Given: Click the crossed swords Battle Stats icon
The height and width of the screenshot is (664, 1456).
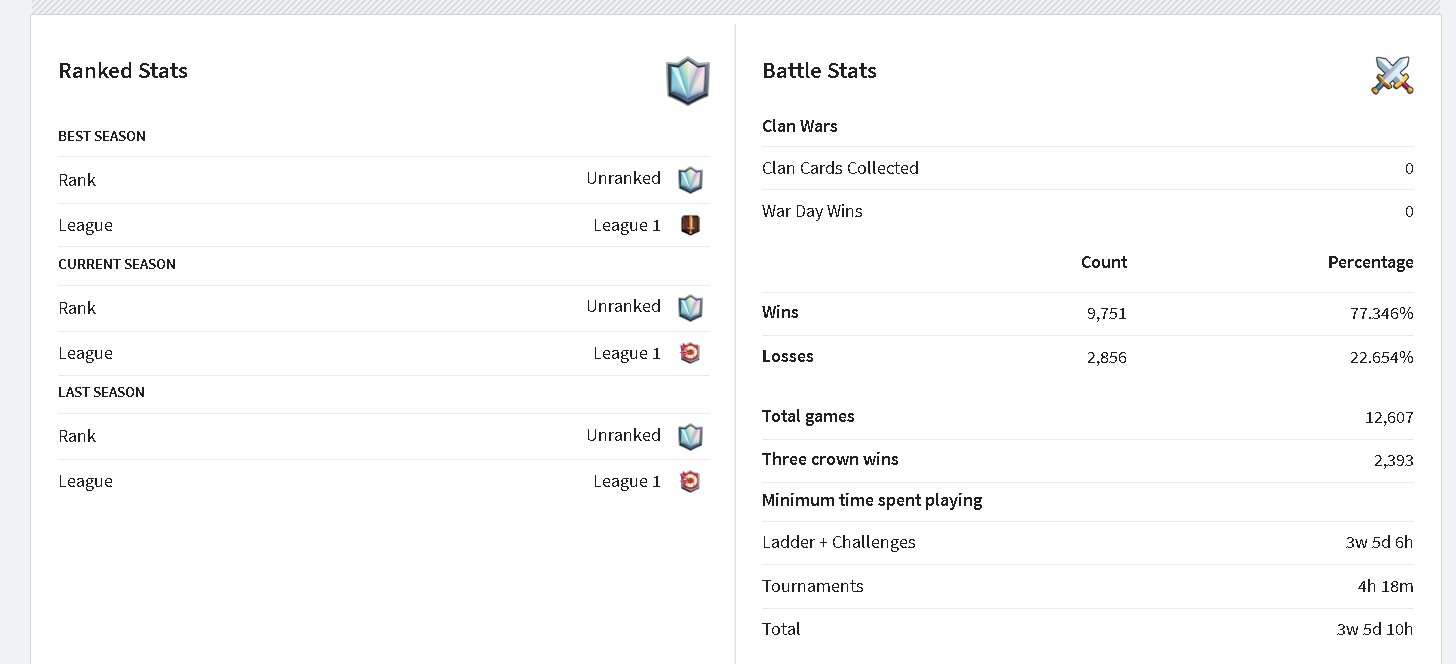Looking at the screenshot, I should 1392,75.
